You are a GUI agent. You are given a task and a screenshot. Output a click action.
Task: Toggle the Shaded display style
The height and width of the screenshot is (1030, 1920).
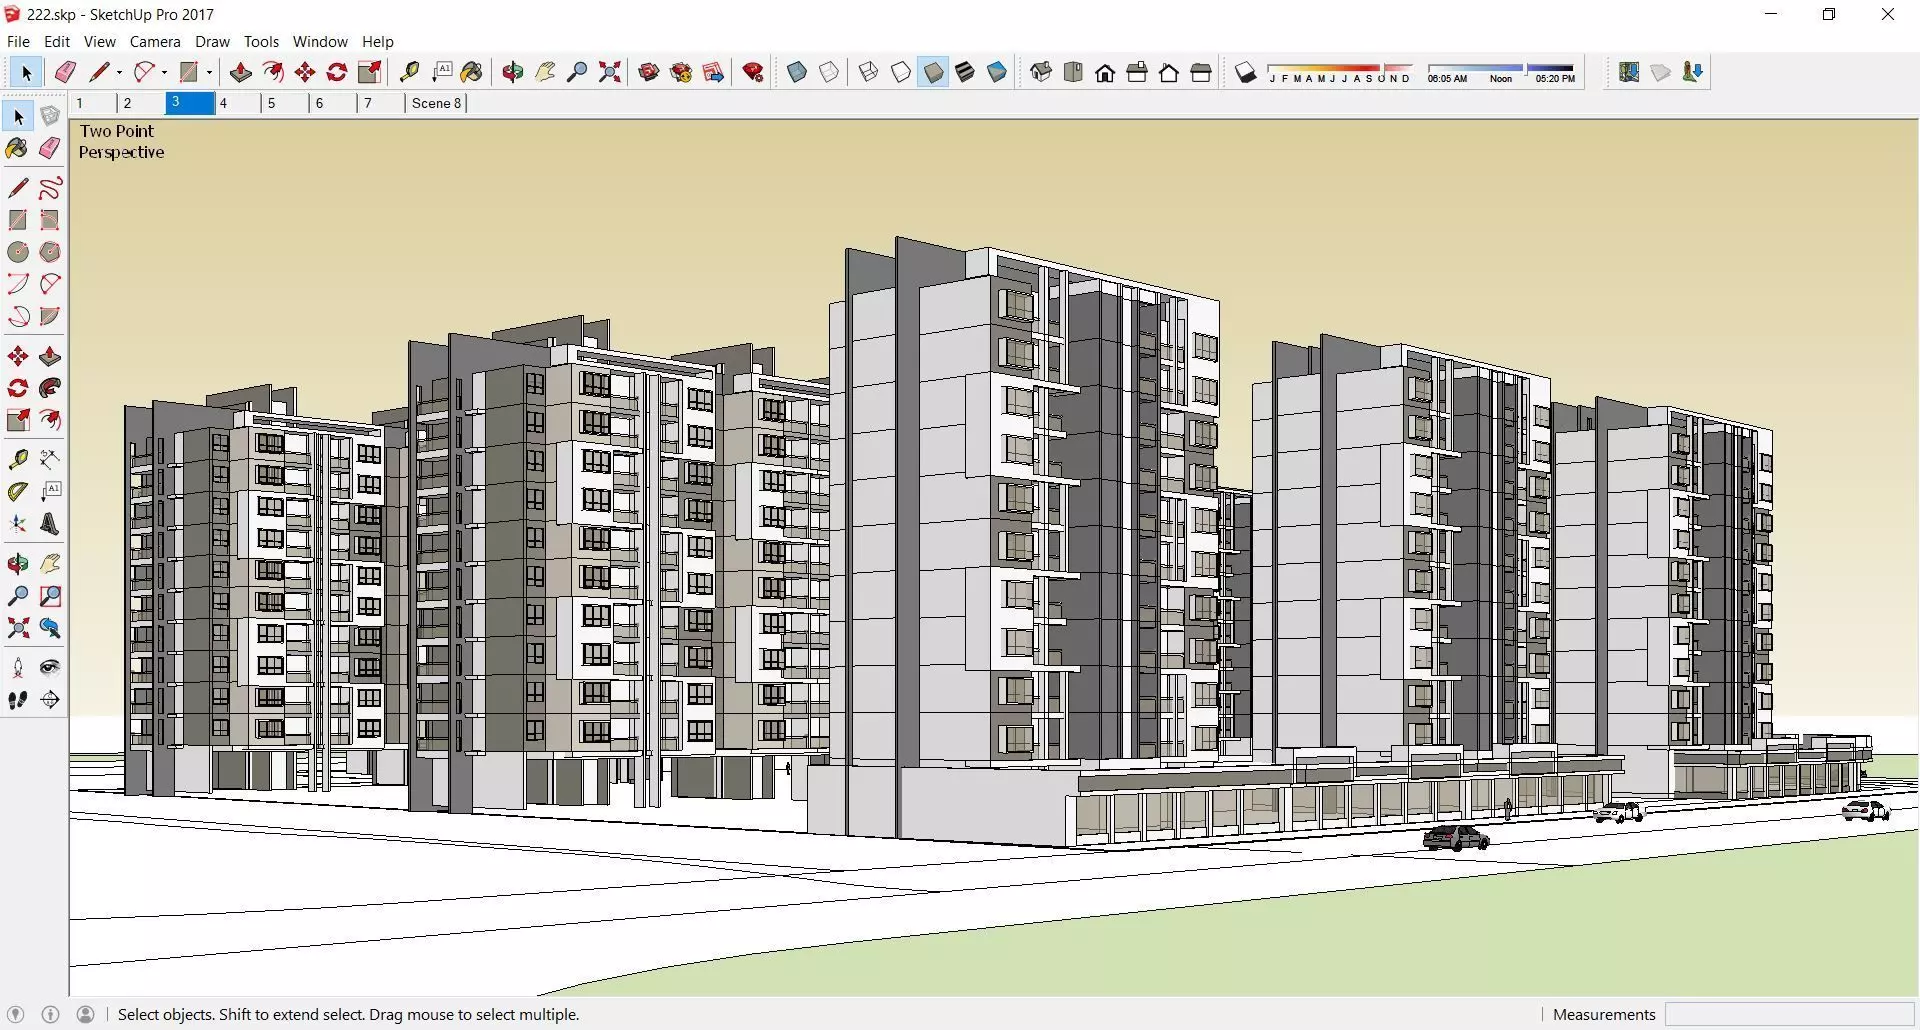pos(933,72)
